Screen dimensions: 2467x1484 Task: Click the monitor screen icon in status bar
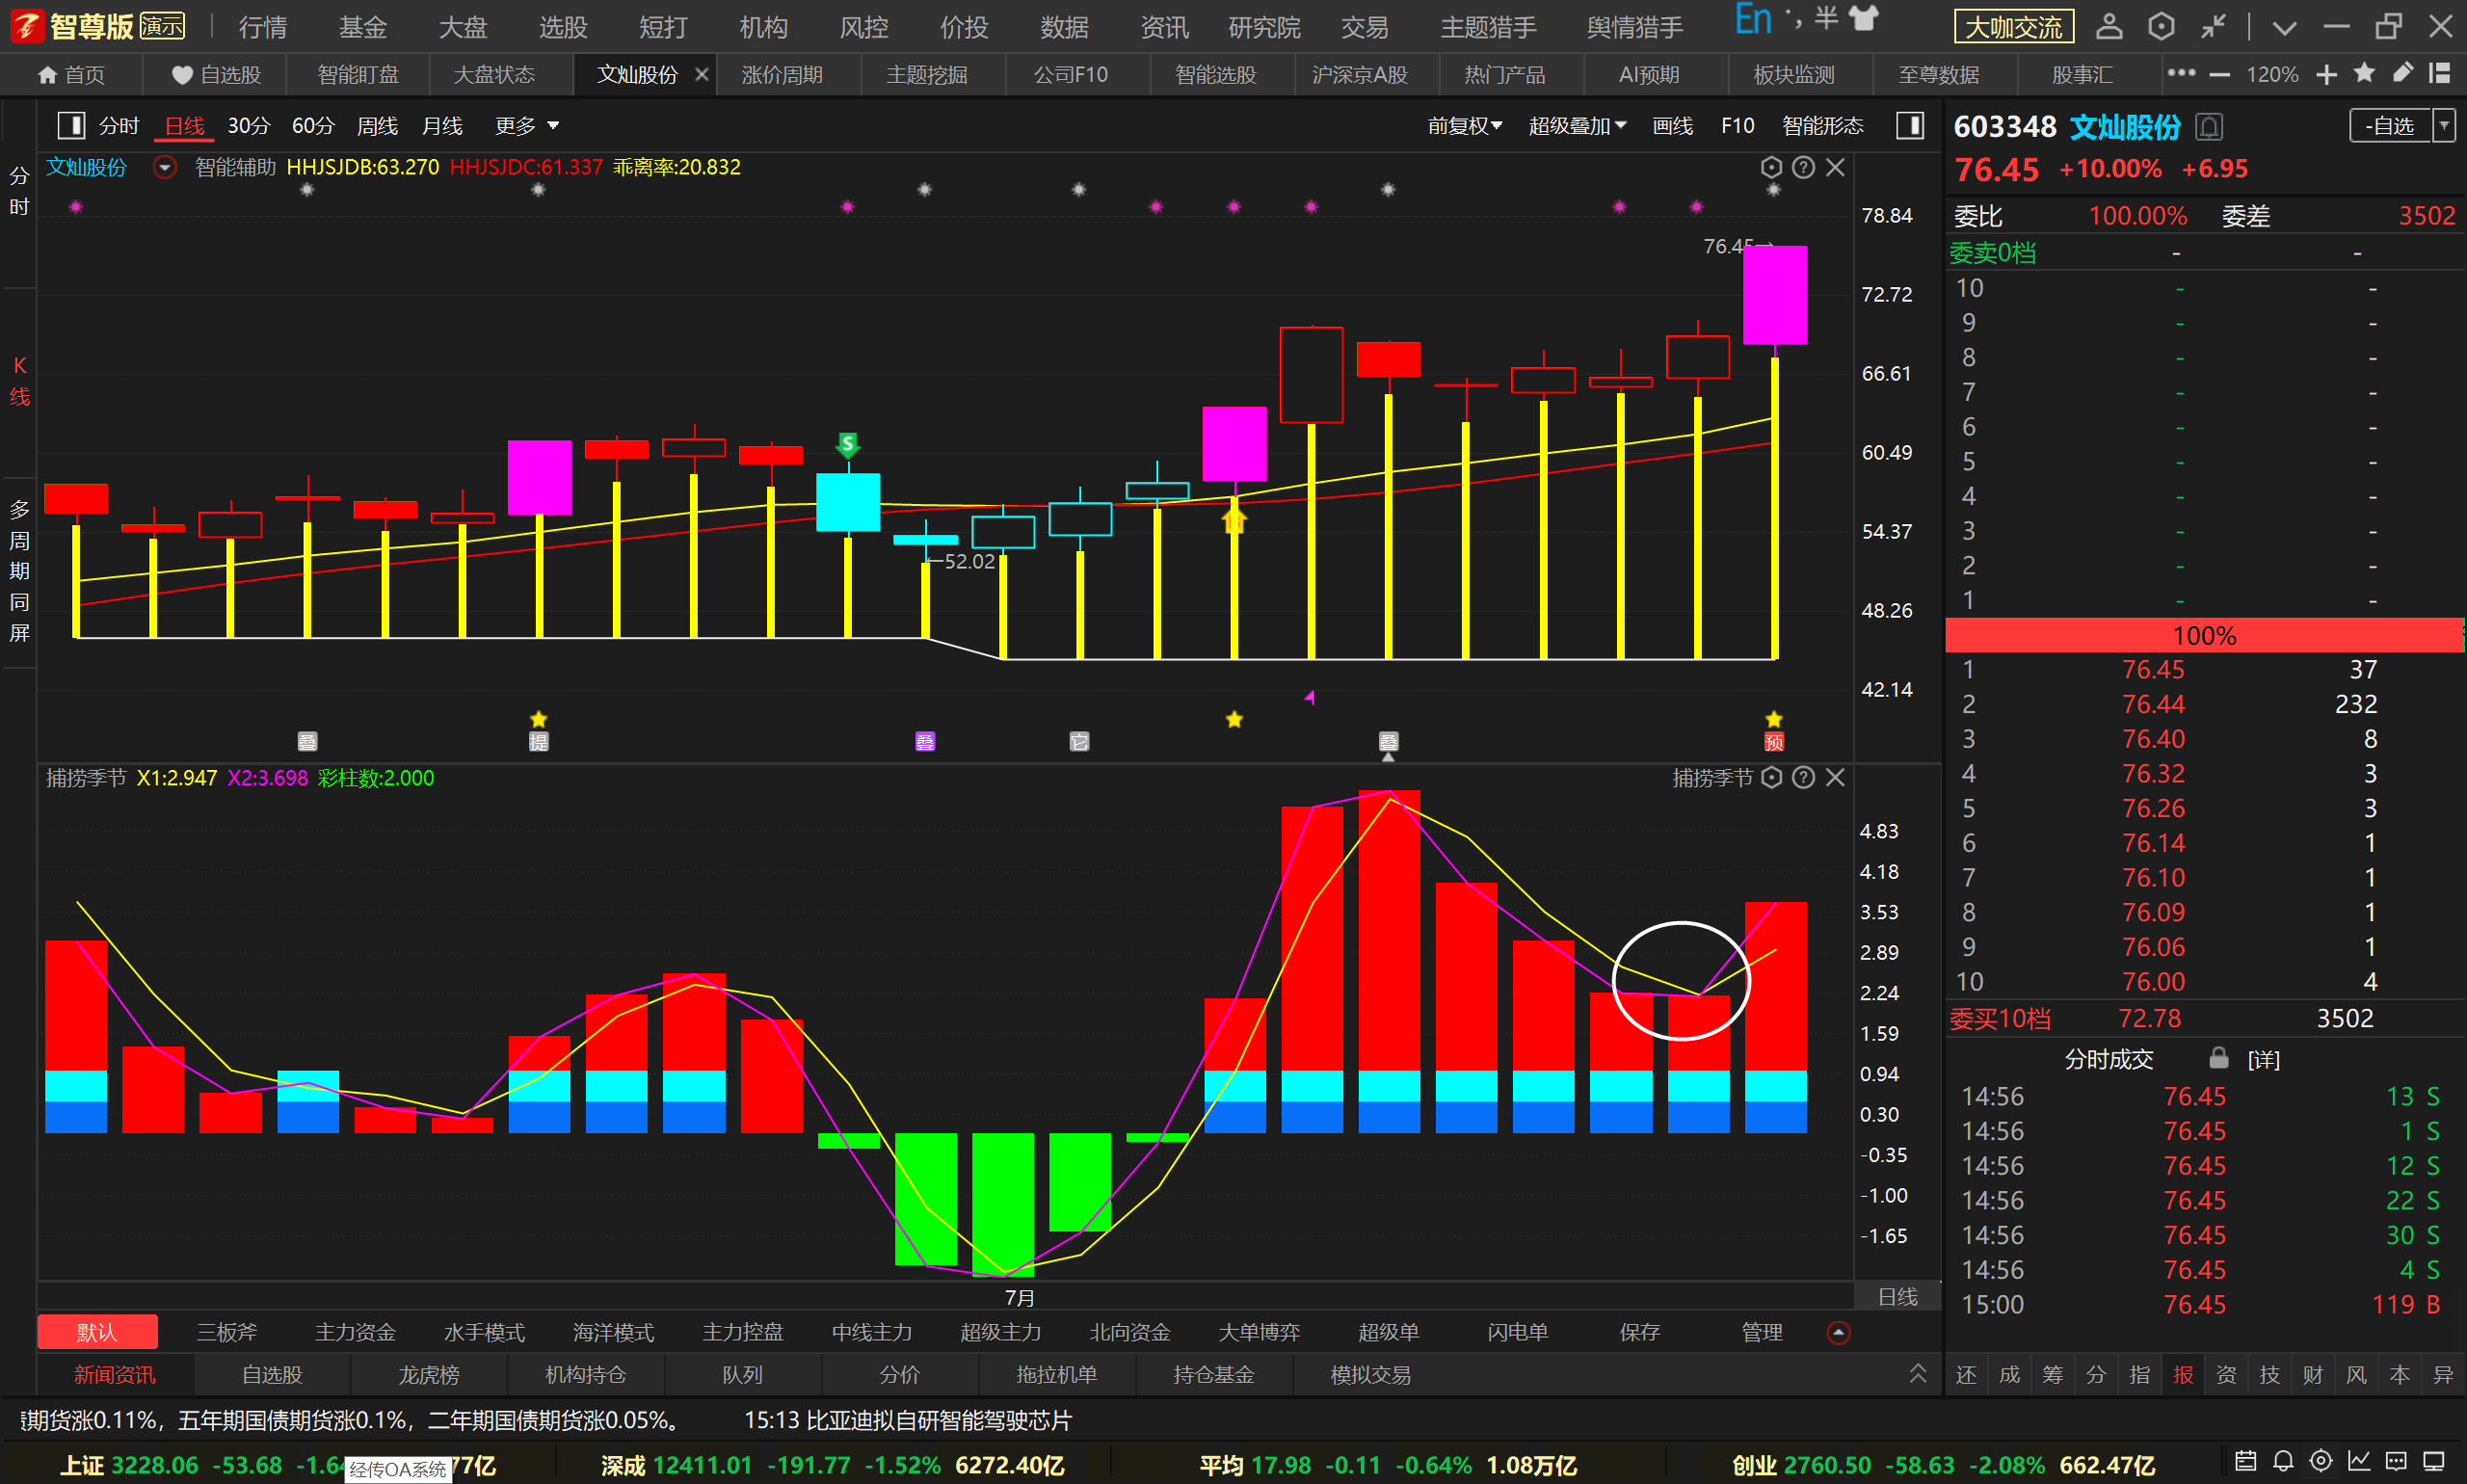click(2434, 1461)
